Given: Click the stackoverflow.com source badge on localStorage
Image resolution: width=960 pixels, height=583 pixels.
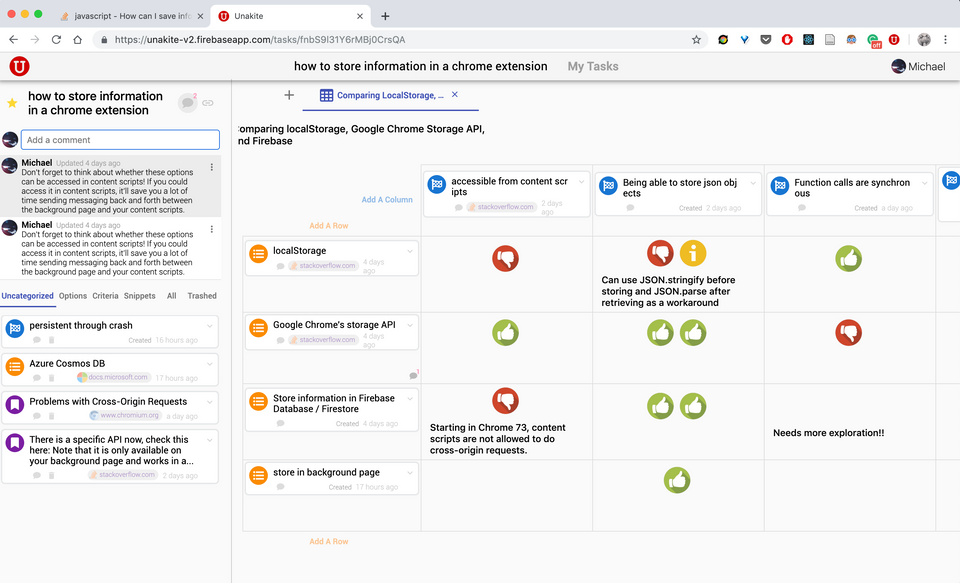Looking at the screenshot, I should pos(322,265).
